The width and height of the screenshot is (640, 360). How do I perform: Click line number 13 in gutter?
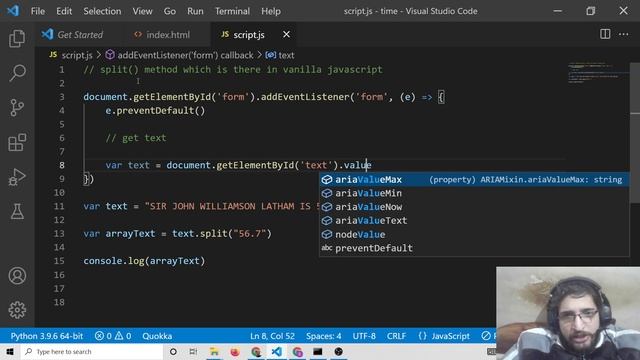(59, 233)
